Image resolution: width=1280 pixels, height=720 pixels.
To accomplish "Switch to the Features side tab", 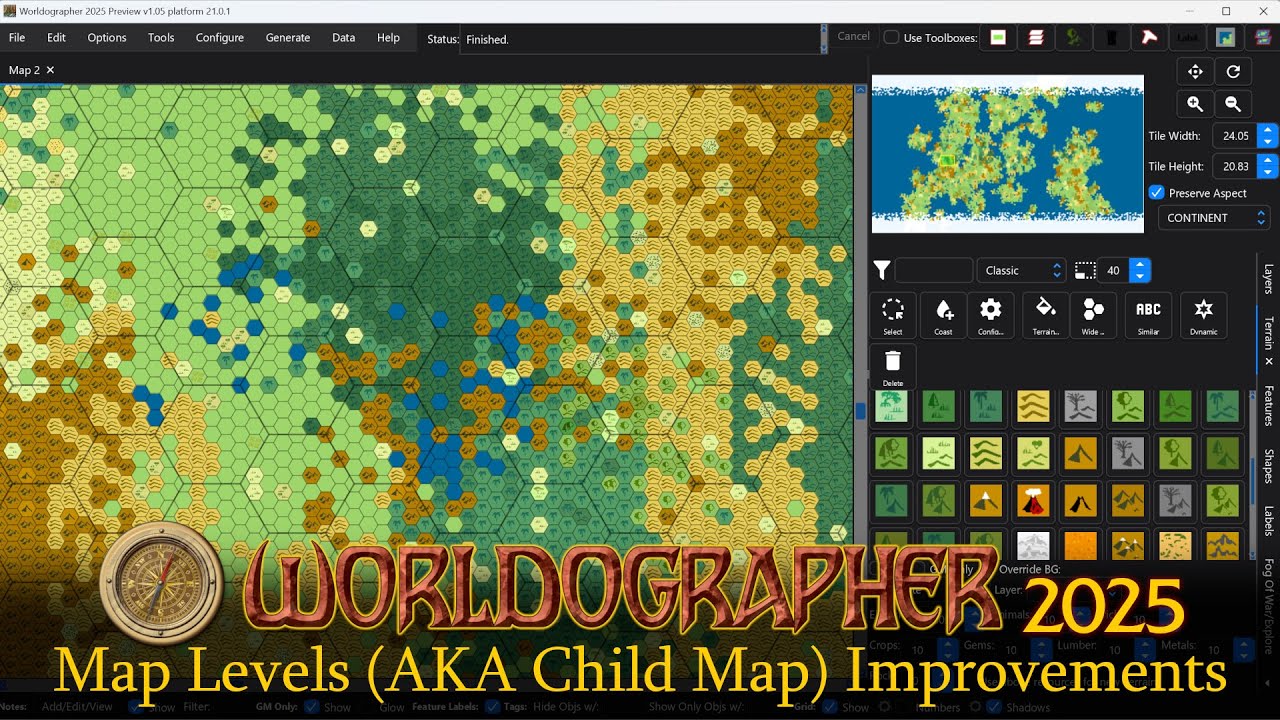I will [1268, 406].
